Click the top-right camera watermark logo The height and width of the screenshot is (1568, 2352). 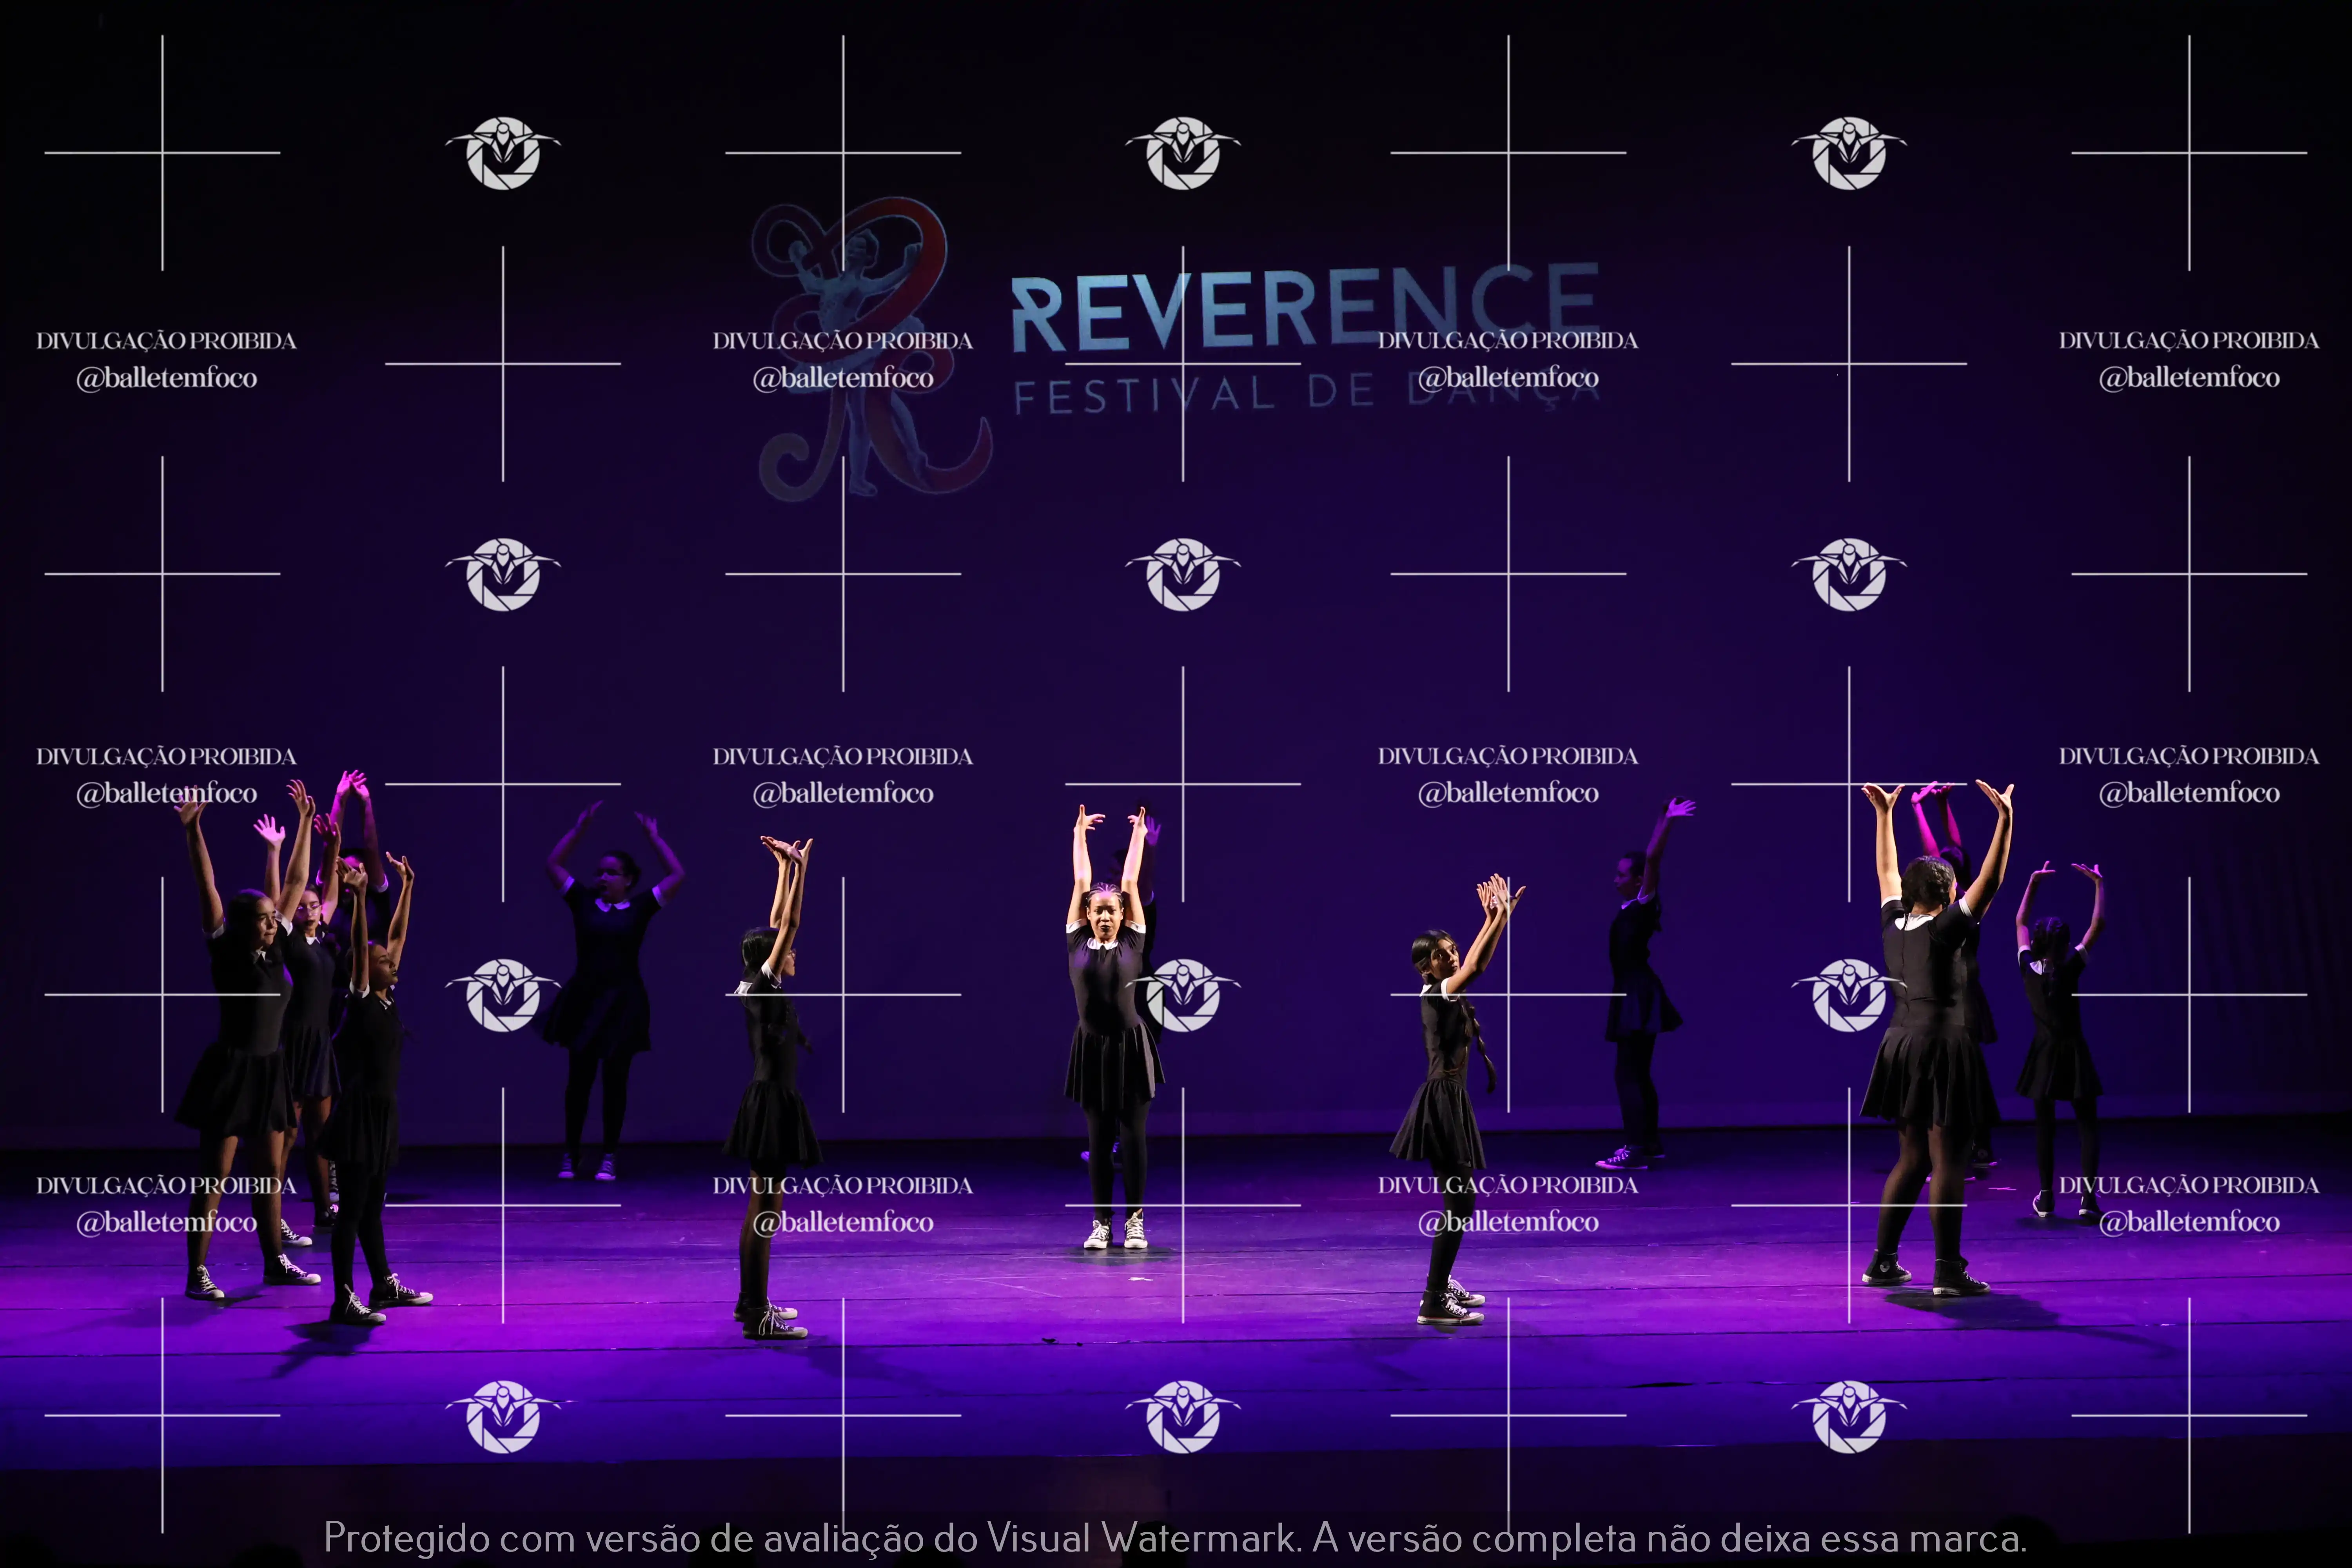pyautogui.click(x=1849, y=153)
